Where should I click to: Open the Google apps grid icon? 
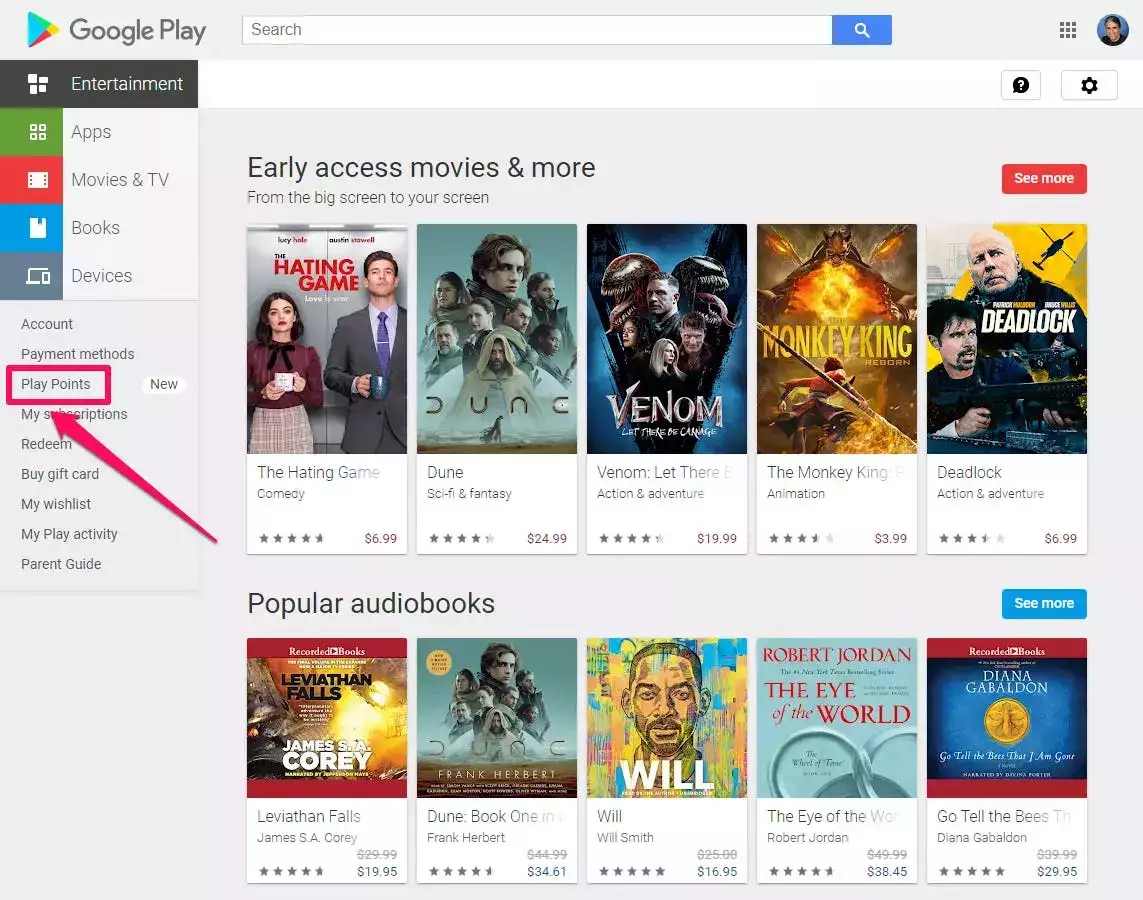[1068, 30]
